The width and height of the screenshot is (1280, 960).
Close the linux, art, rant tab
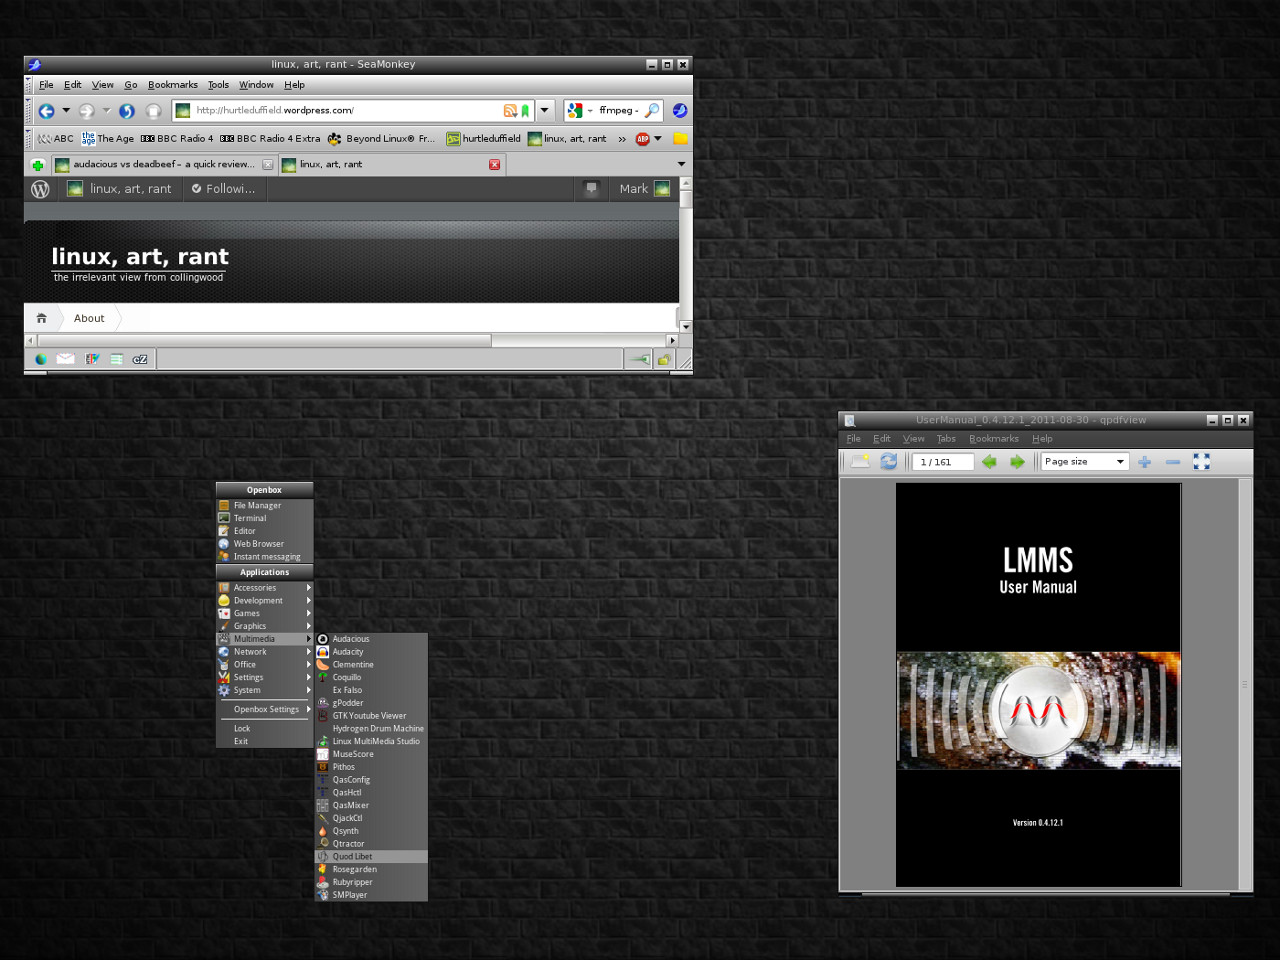(x=494, y=165)
